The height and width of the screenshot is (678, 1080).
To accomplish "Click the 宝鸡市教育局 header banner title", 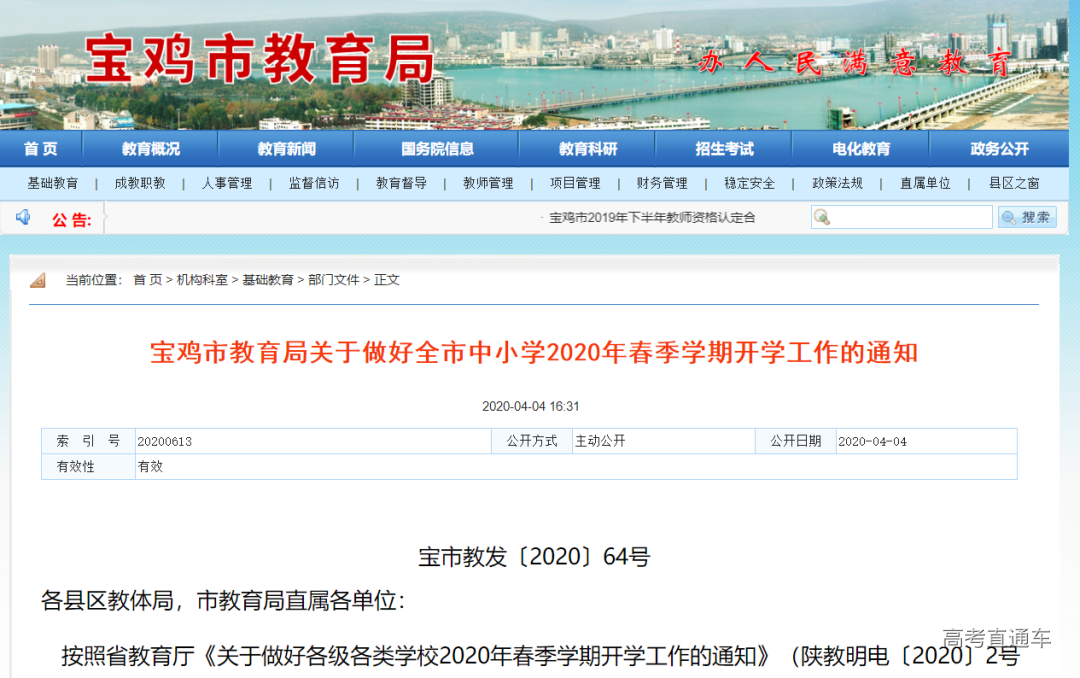I will tap(260, 60).
